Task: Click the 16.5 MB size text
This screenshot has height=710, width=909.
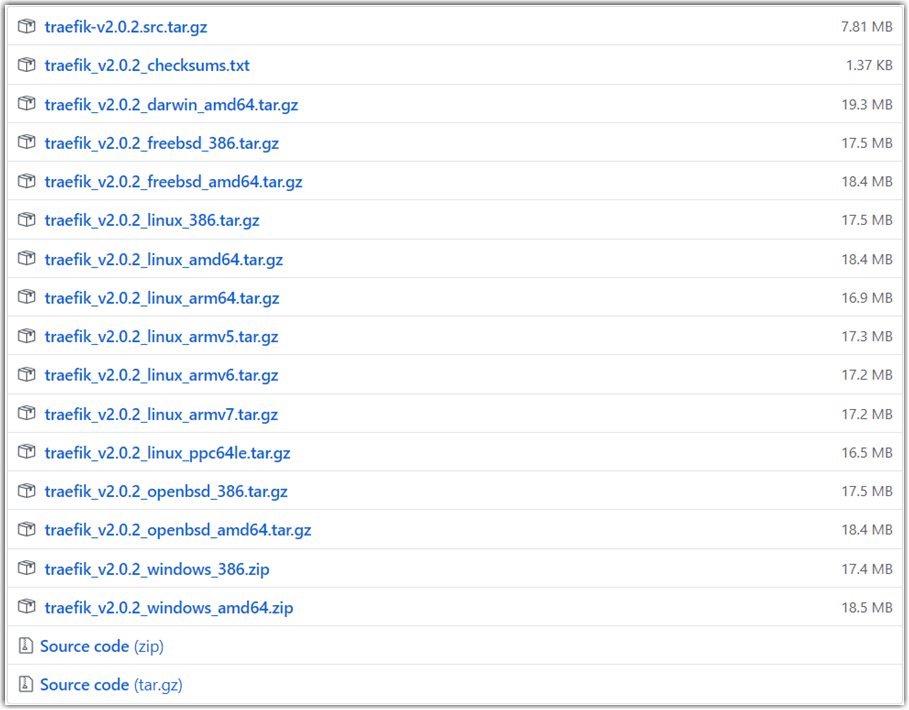Action: coord(867,453)
